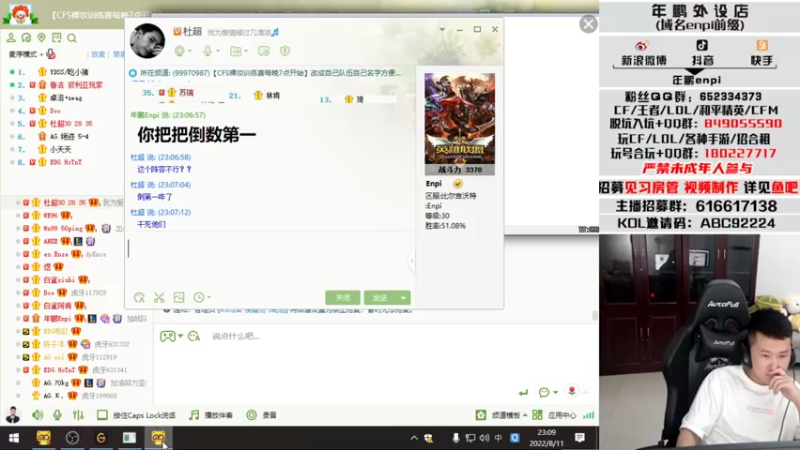
Task: Click the network signal strength icon
Action: 589,415
